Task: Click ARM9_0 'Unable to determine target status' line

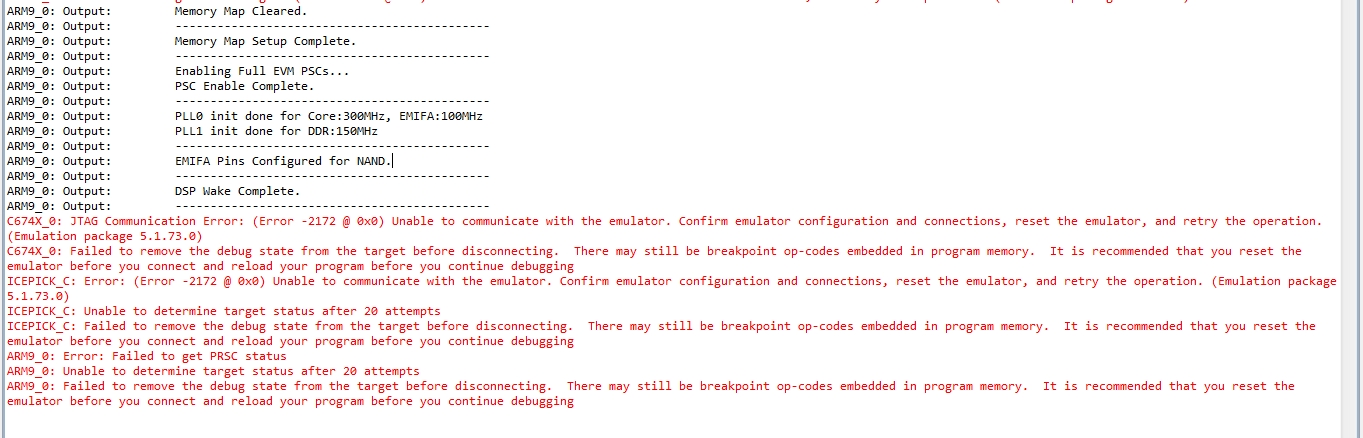Action: coord(213,371)
